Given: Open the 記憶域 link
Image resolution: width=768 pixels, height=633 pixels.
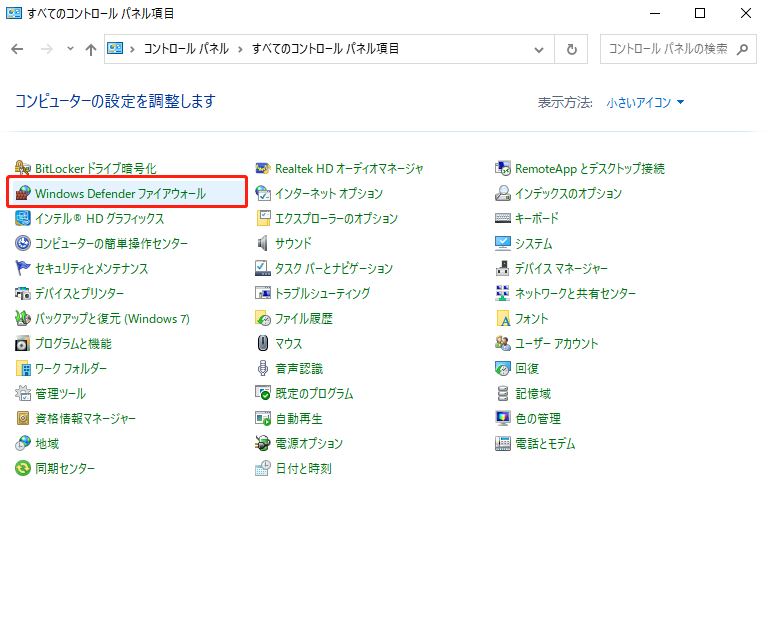Looking at the screenshot, I should point(533,393).
